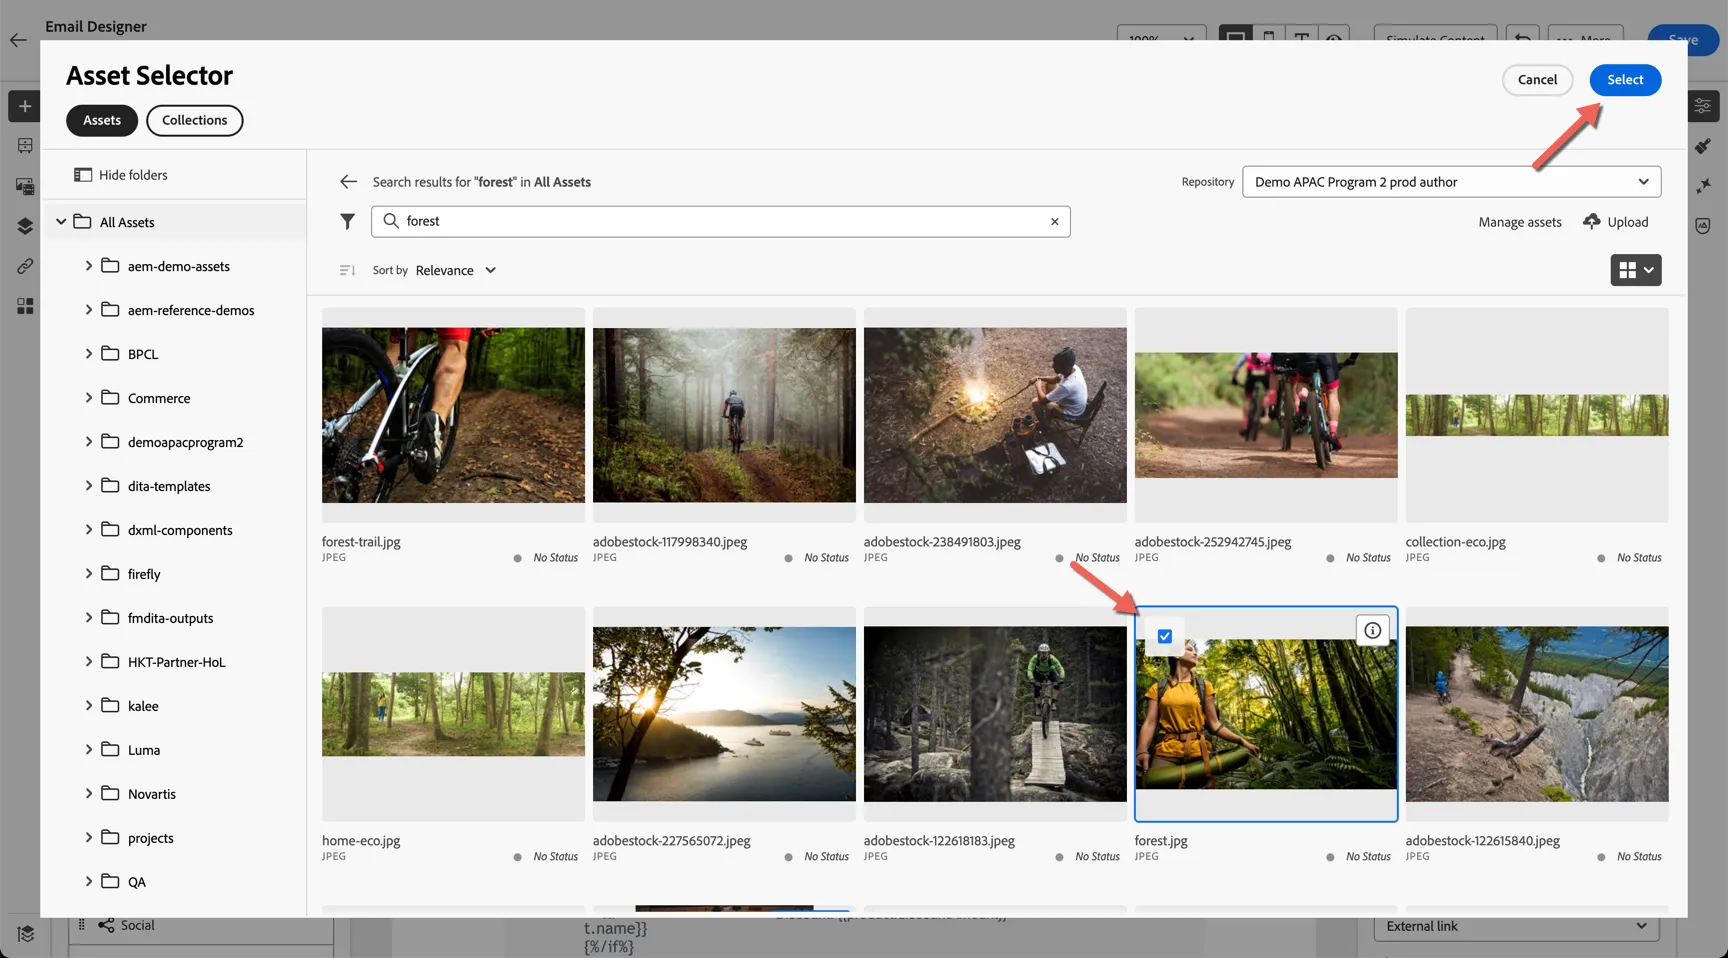1728x958 pixels.
Task: Click the back arrow beside search results
Action: coord(348,182)
